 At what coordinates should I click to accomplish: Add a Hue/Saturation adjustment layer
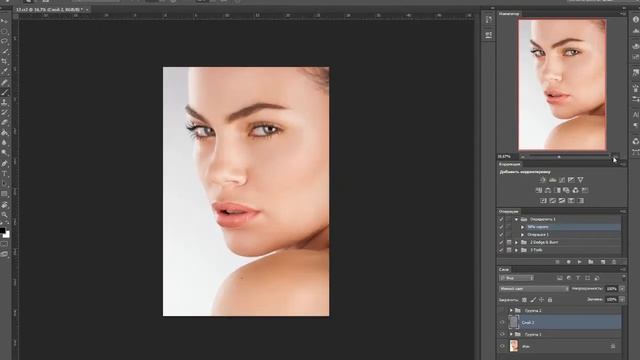539,191
